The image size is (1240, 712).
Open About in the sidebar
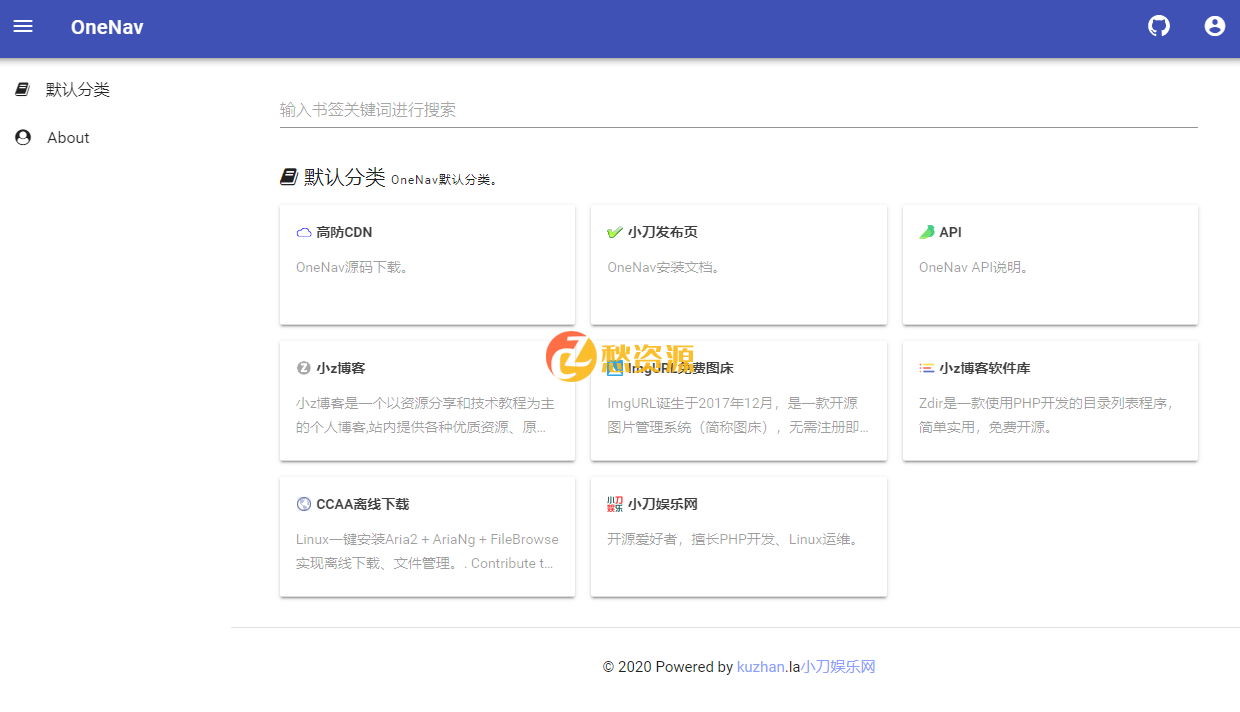pos(68,138)
